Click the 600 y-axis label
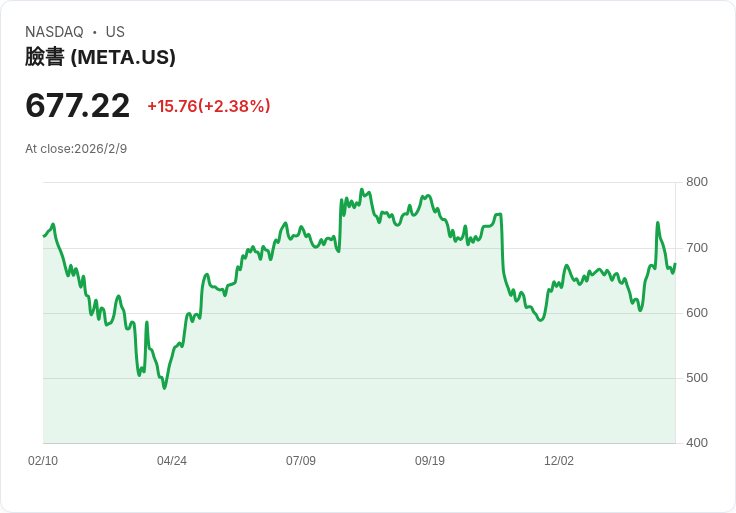The width and height of the screenshot is (736, 513). (x=697, y=313)
